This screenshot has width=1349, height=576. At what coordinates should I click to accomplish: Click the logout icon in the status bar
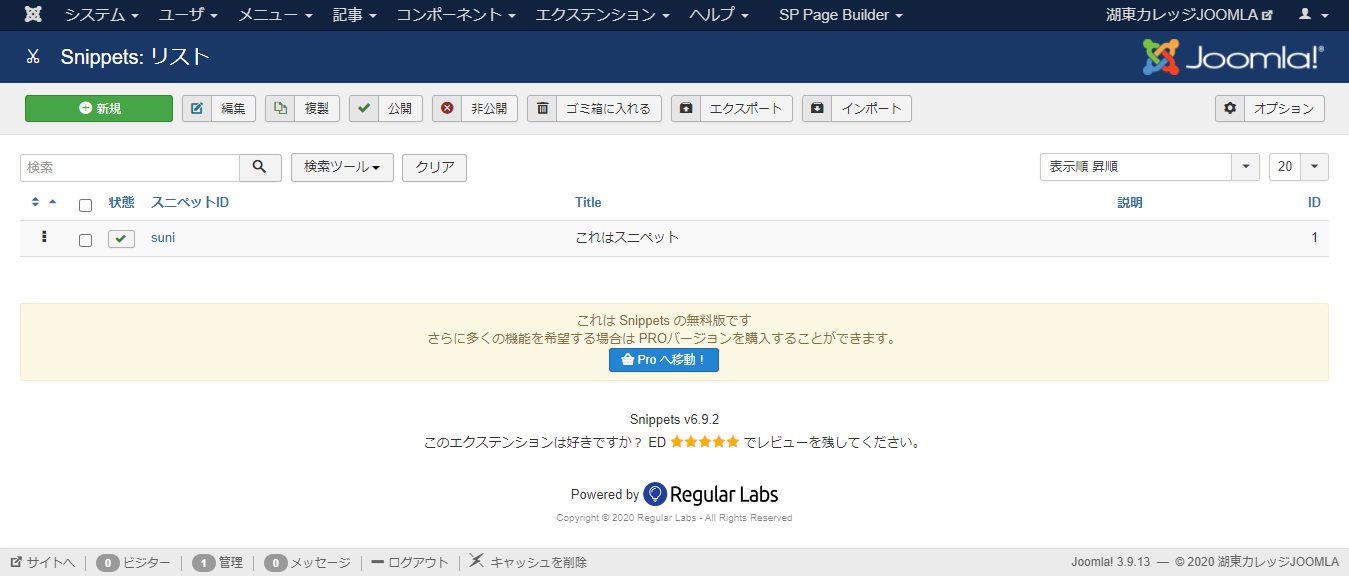(x=379, y=562)
